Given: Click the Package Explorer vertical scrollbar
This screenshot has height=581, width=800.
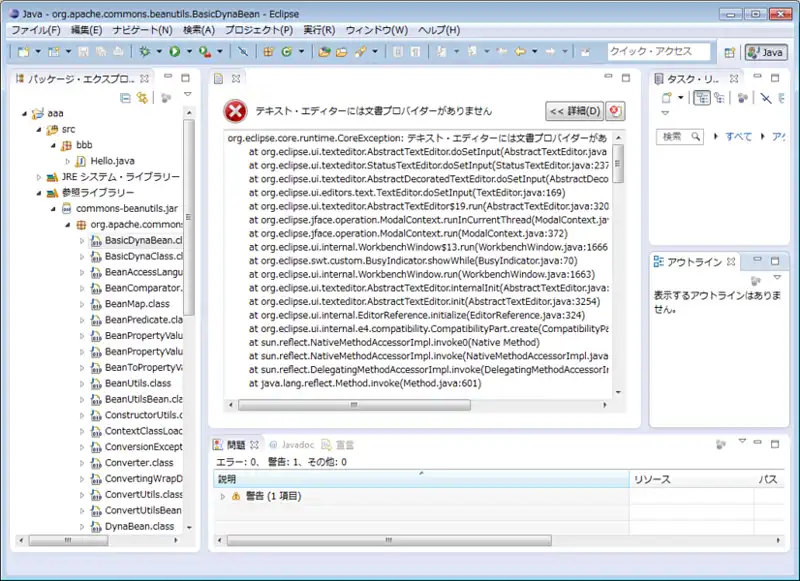Looking at the screenshot, I should (189, 217).
